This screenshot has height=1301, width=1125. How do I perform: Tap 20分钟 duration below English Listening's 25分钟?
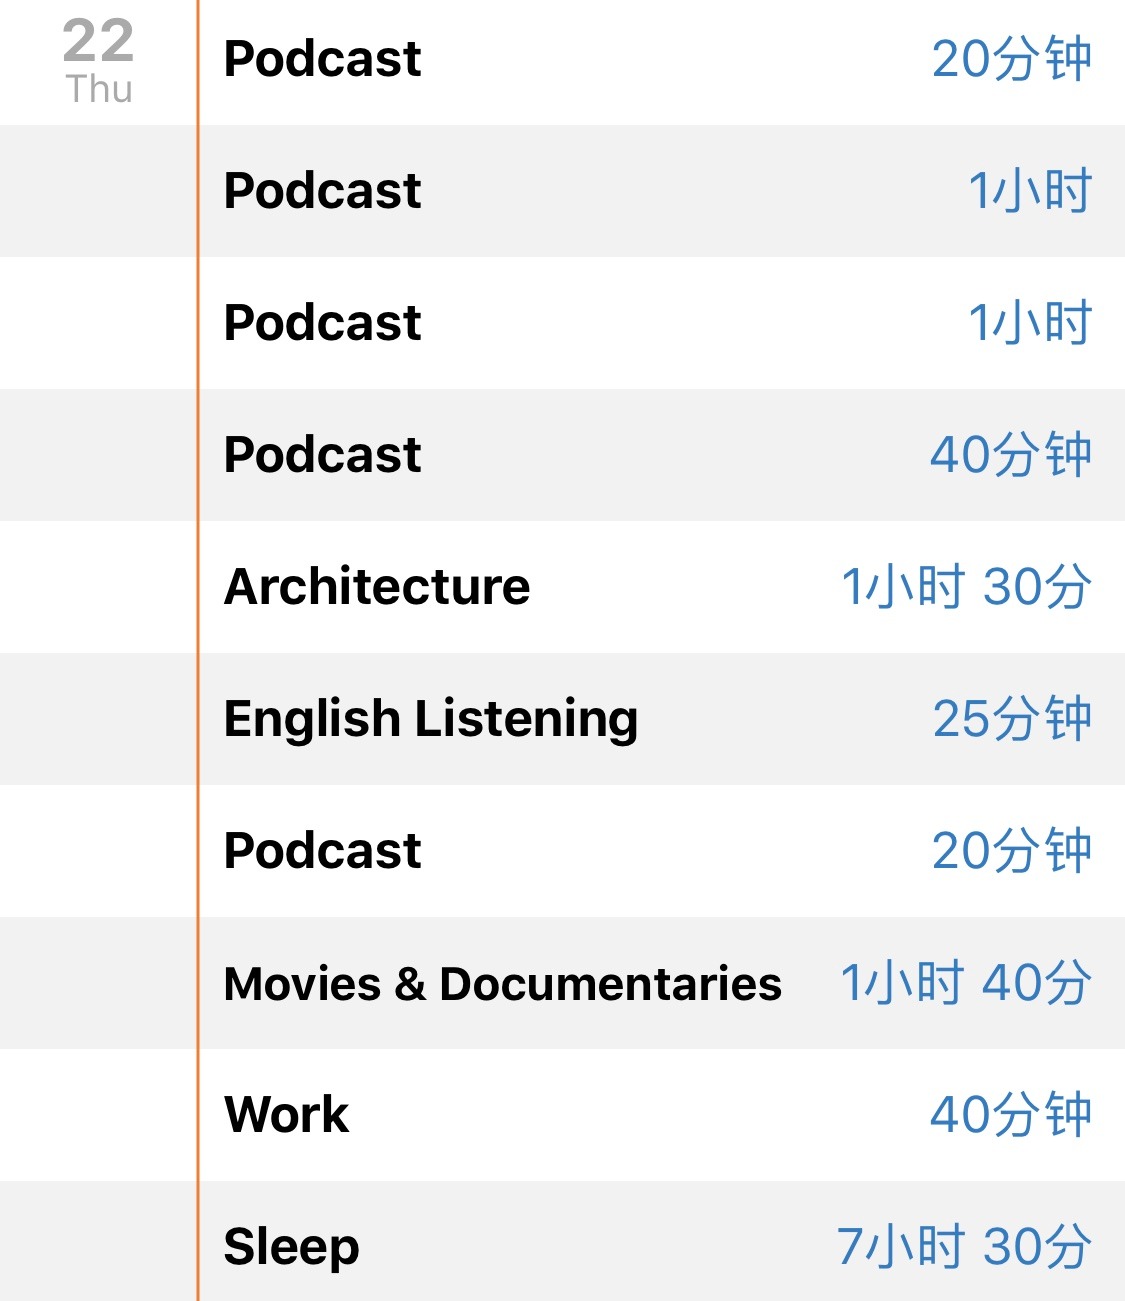point(1011,850)
